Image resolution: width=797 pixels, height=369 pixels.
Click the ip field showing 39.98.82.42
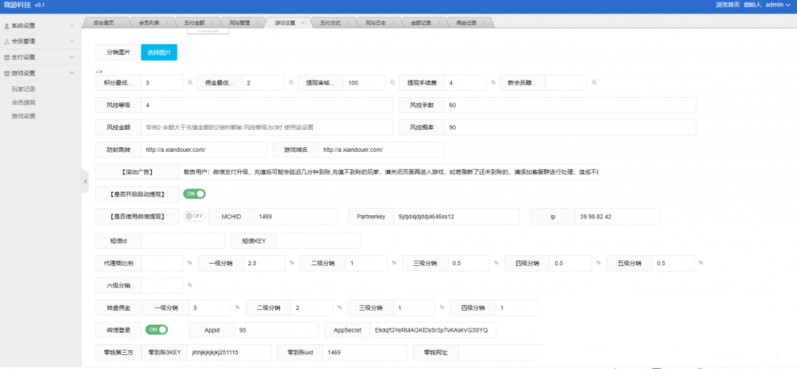click(x=618, y=216)
